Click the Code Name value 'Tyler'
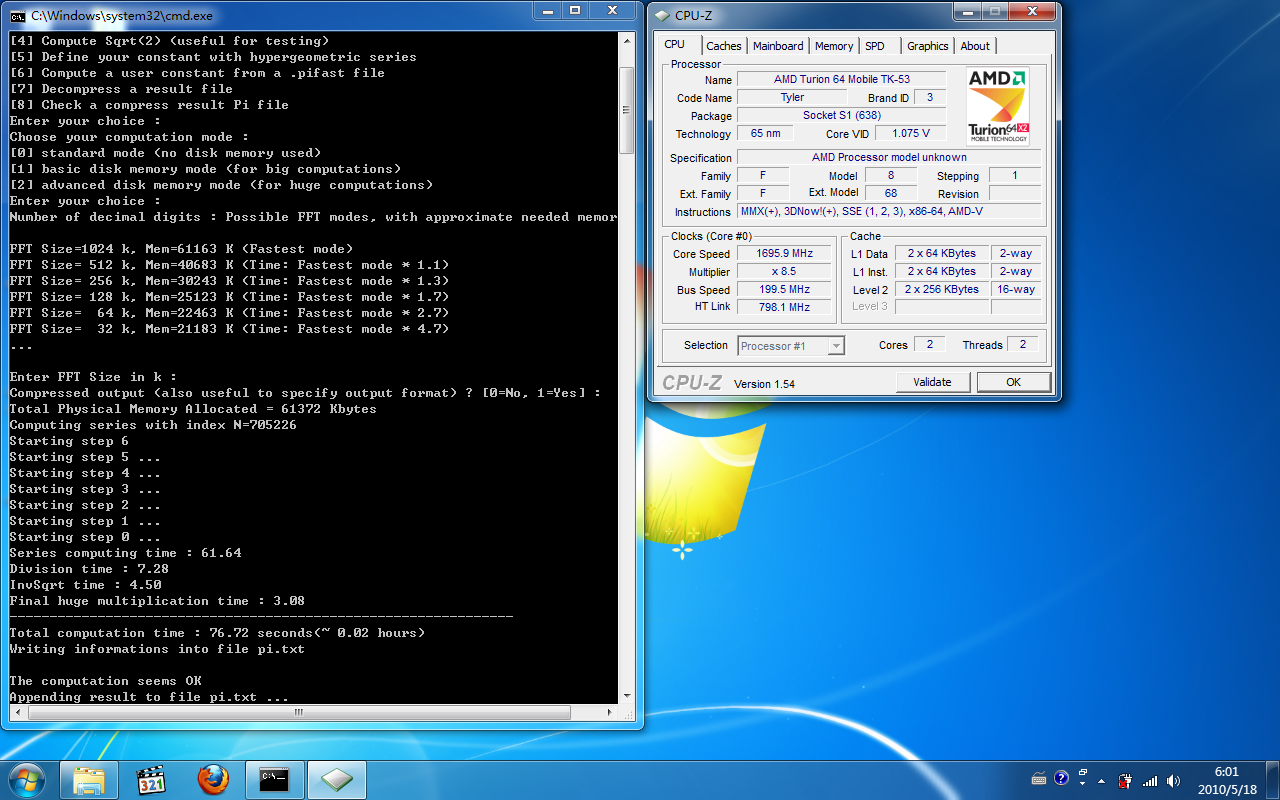 pyautogui.click(x=792, y=98)
